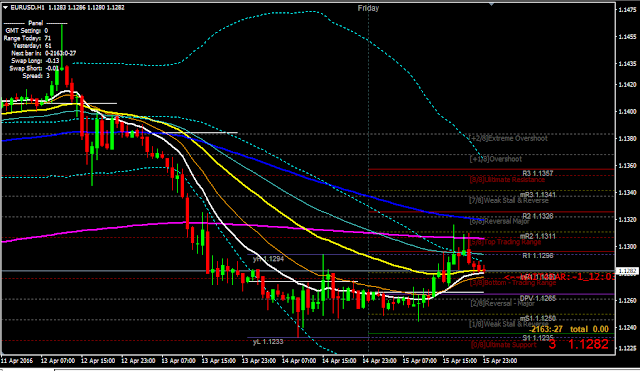Click the 'Swap Long: -0.13' row
The image size is (640, 371).
pyautogui.click(x=35, y=61)
